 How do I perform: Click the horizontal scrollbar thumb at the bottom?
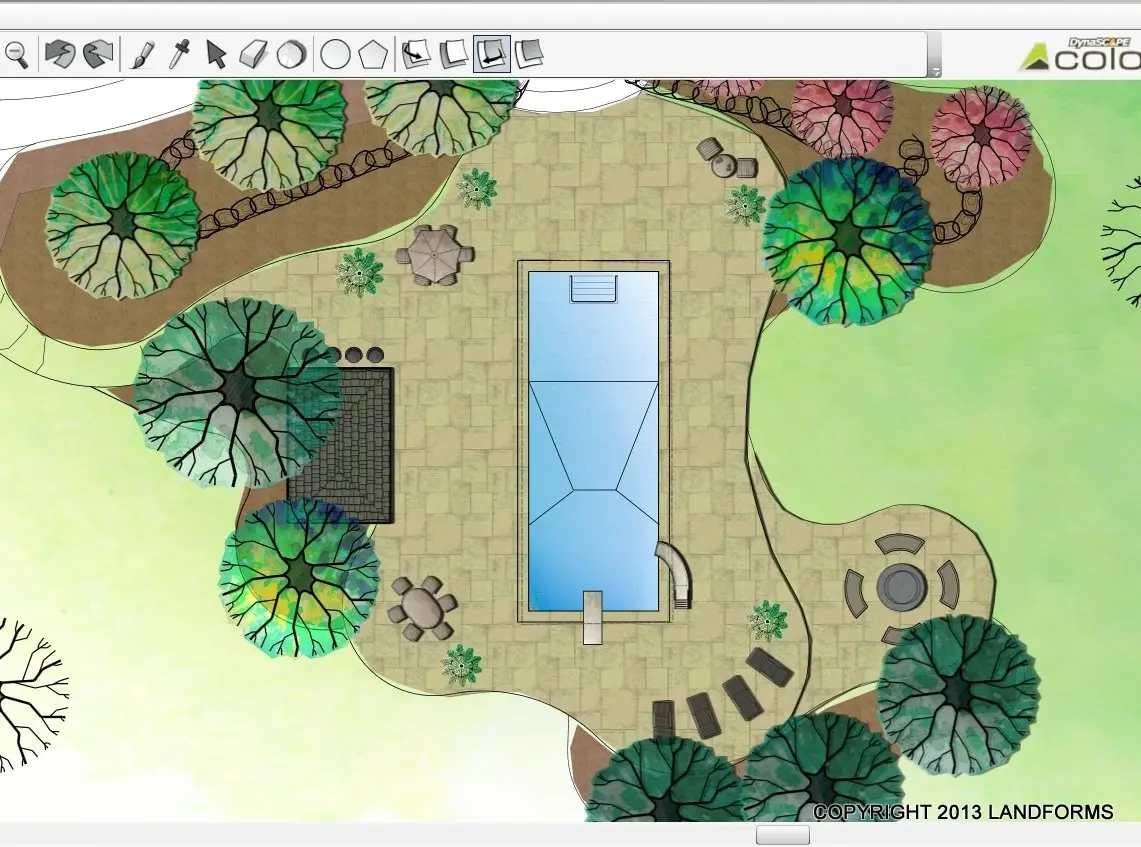pyautogui.click(x=783, y=835)
